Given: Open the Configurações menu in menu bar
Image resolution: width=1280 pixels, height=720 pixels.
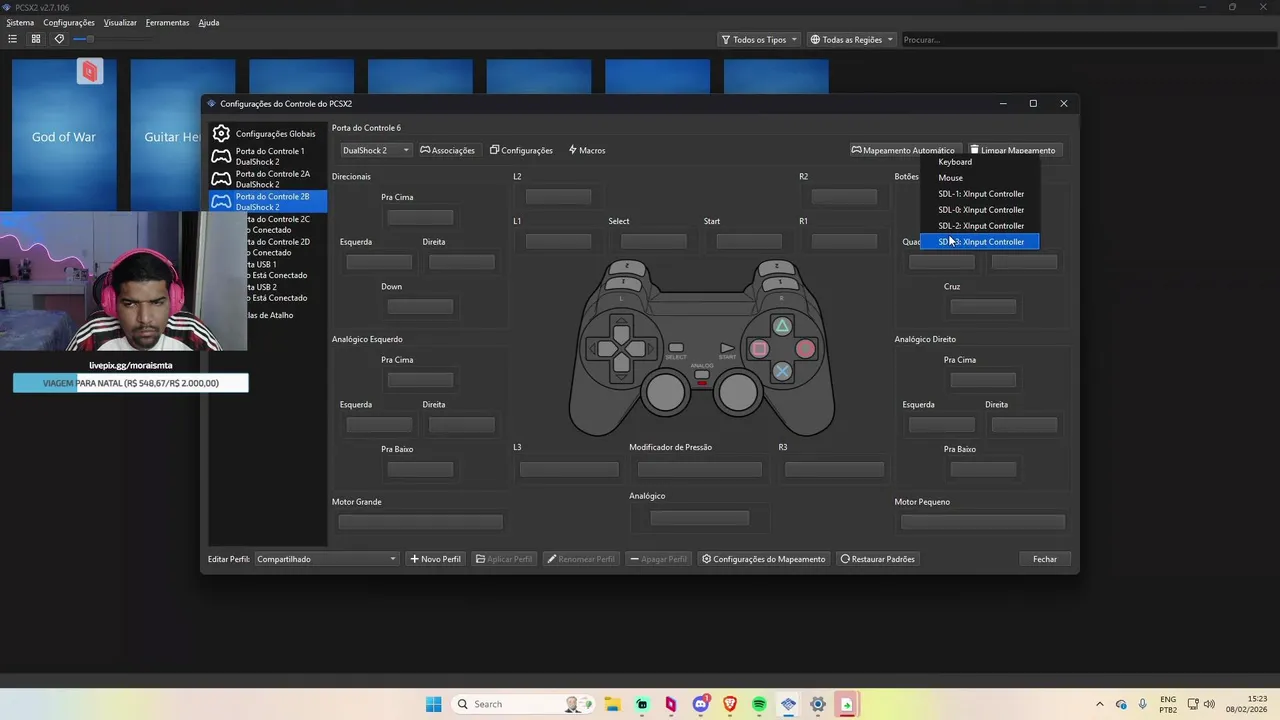Looking at the screenshot, I should (69, 22).
